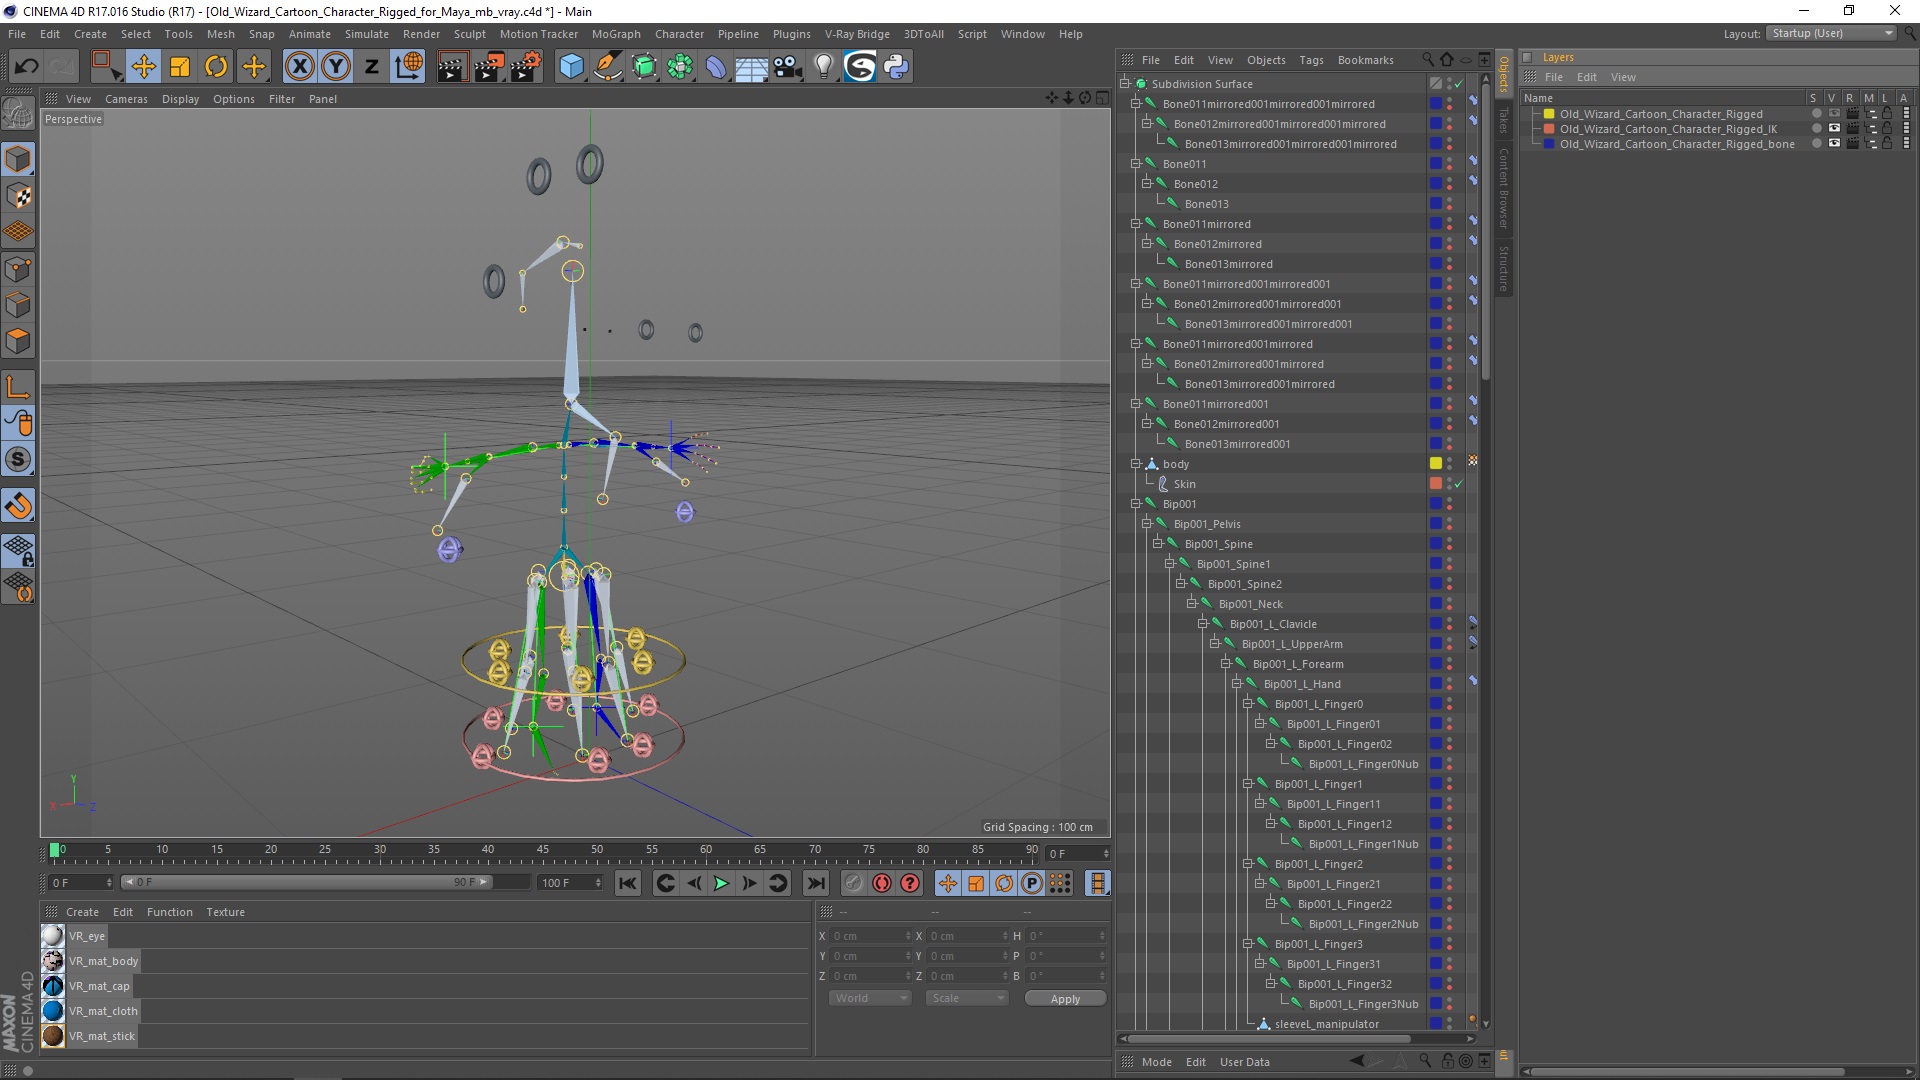Toggle lock for Old_Wizard_Cartoon_Character_Rigged layer
The image size is (1920, 1080).
tap(1887, 114)
